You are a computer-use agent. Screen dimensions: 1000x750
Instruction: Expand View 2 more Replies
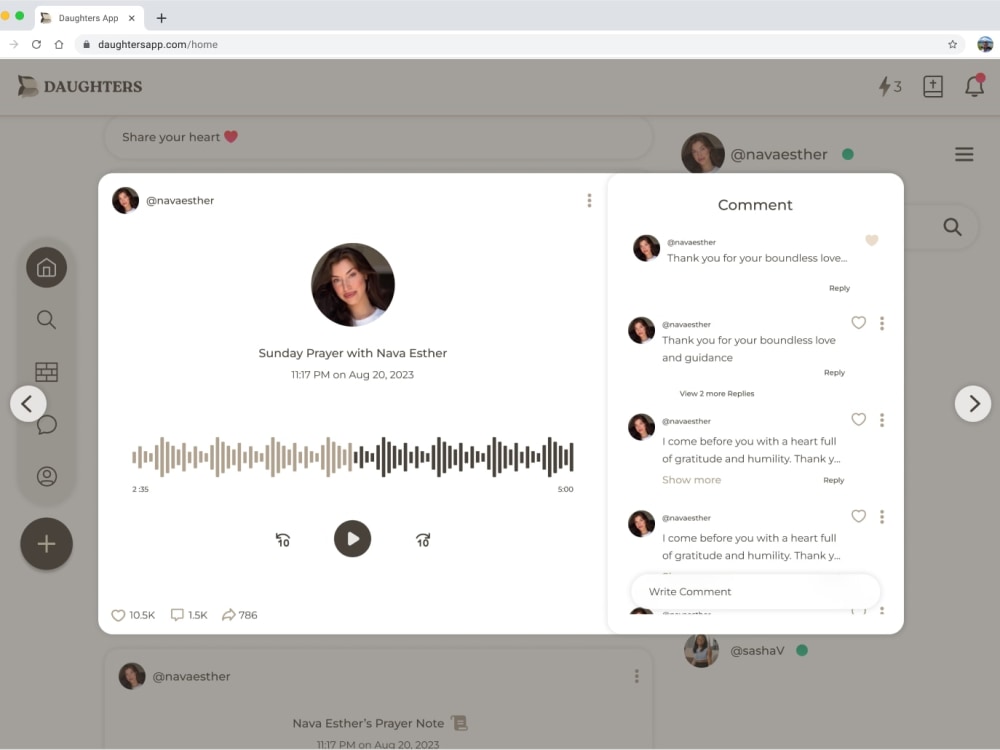pos(717,393)
